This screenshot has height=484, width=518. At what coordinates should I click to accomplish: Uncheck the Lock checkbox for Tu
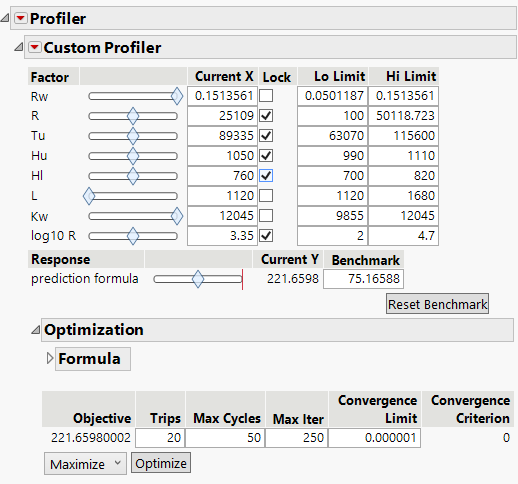click(x=266, y=136)
